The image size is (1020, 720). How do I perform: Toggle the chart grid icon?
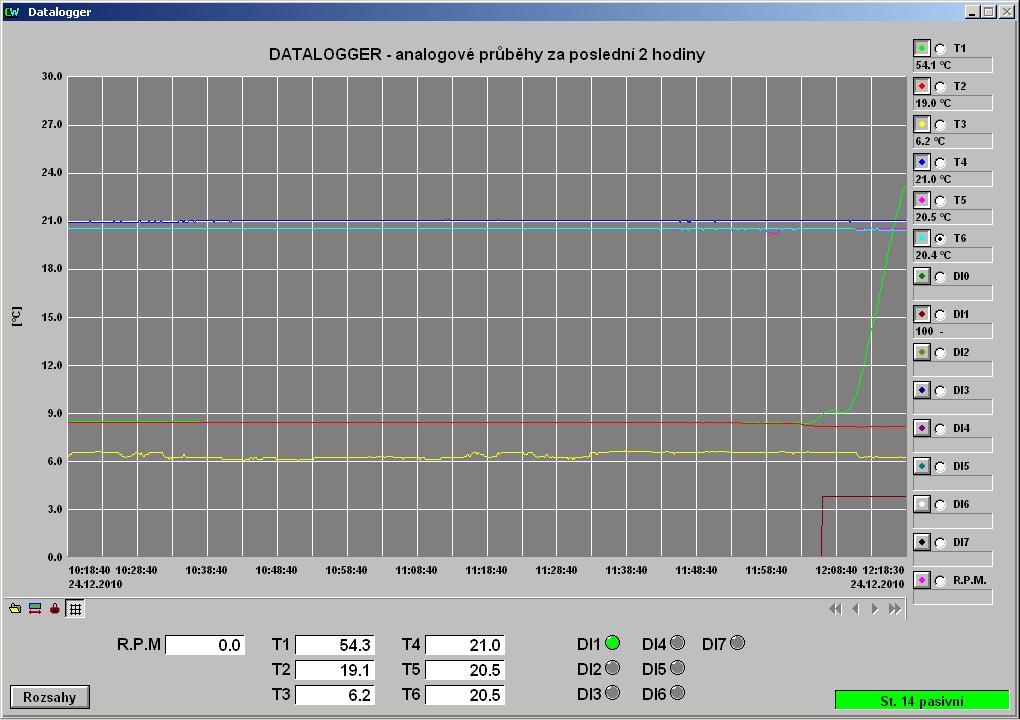click(x=75, y=608)
